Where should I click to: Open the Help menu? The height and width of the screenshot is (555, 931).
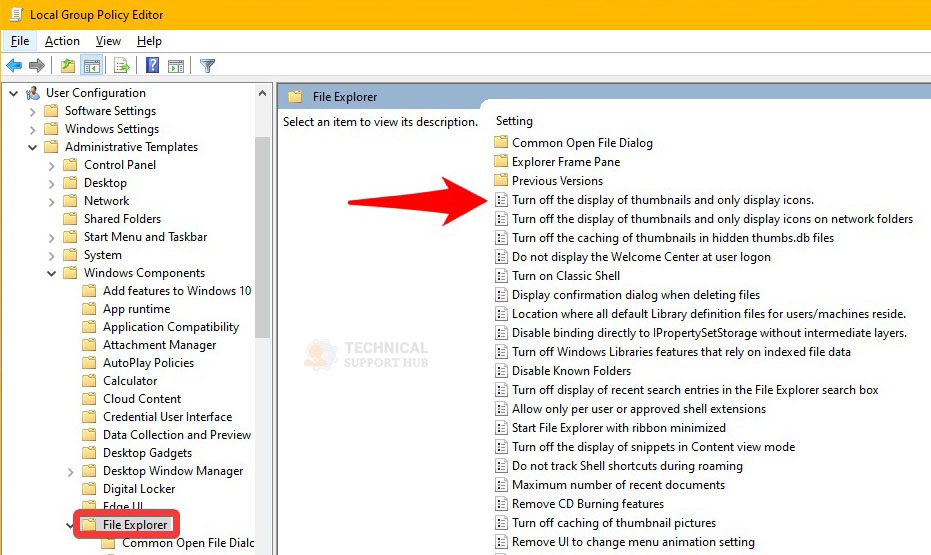click(x=149, y=41)
